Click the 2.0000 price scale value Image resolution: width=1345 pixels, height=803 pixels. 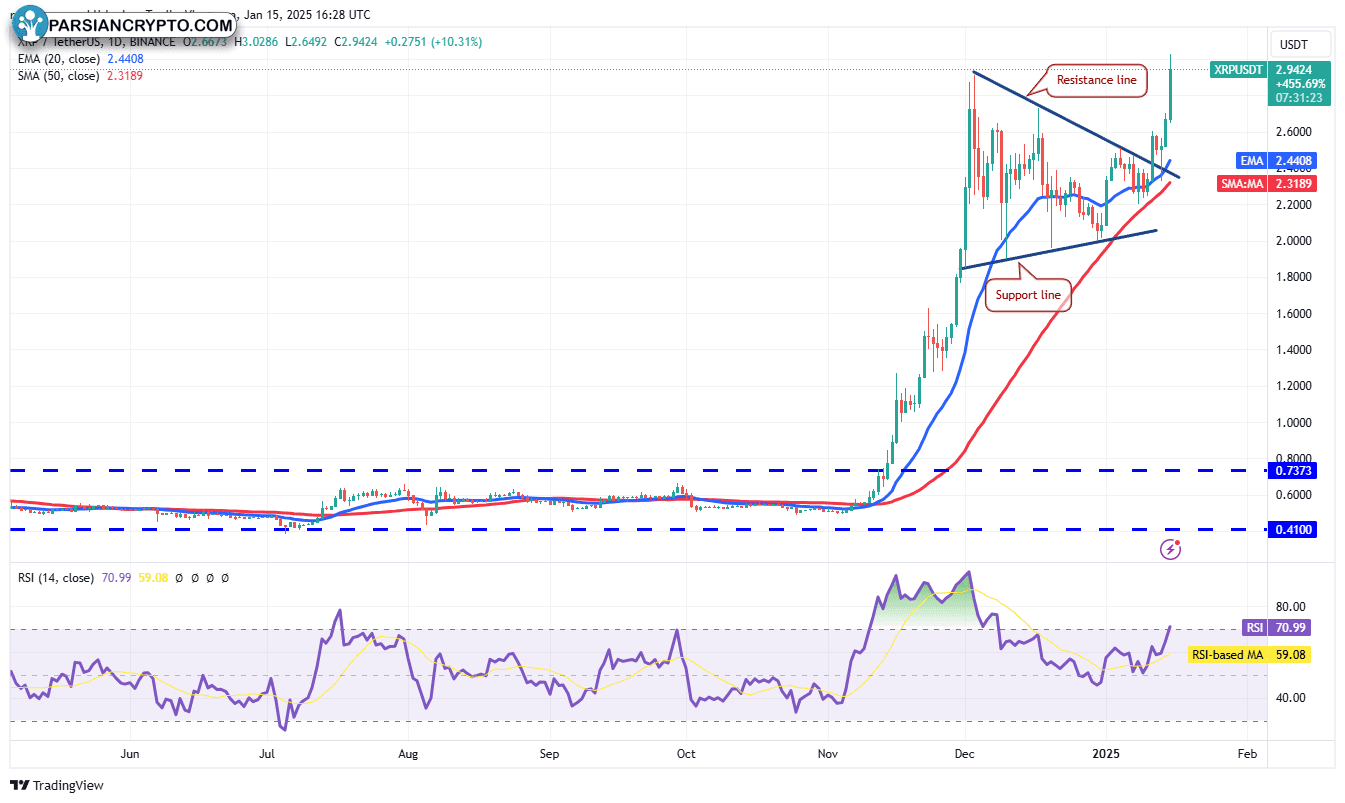point(1294,241)
